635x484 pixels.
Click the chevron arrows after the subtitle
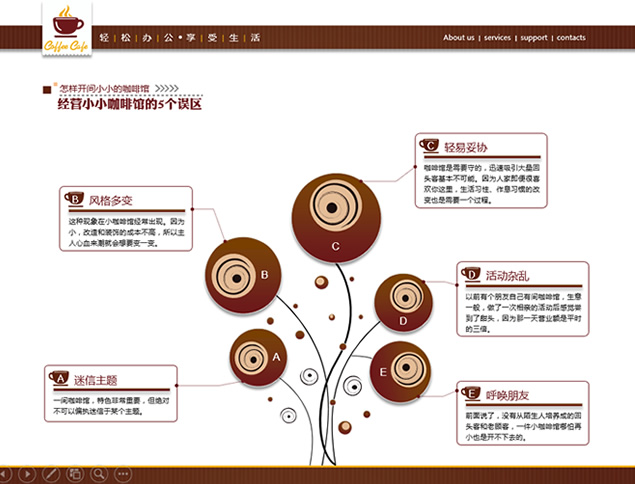pos(166,88)
